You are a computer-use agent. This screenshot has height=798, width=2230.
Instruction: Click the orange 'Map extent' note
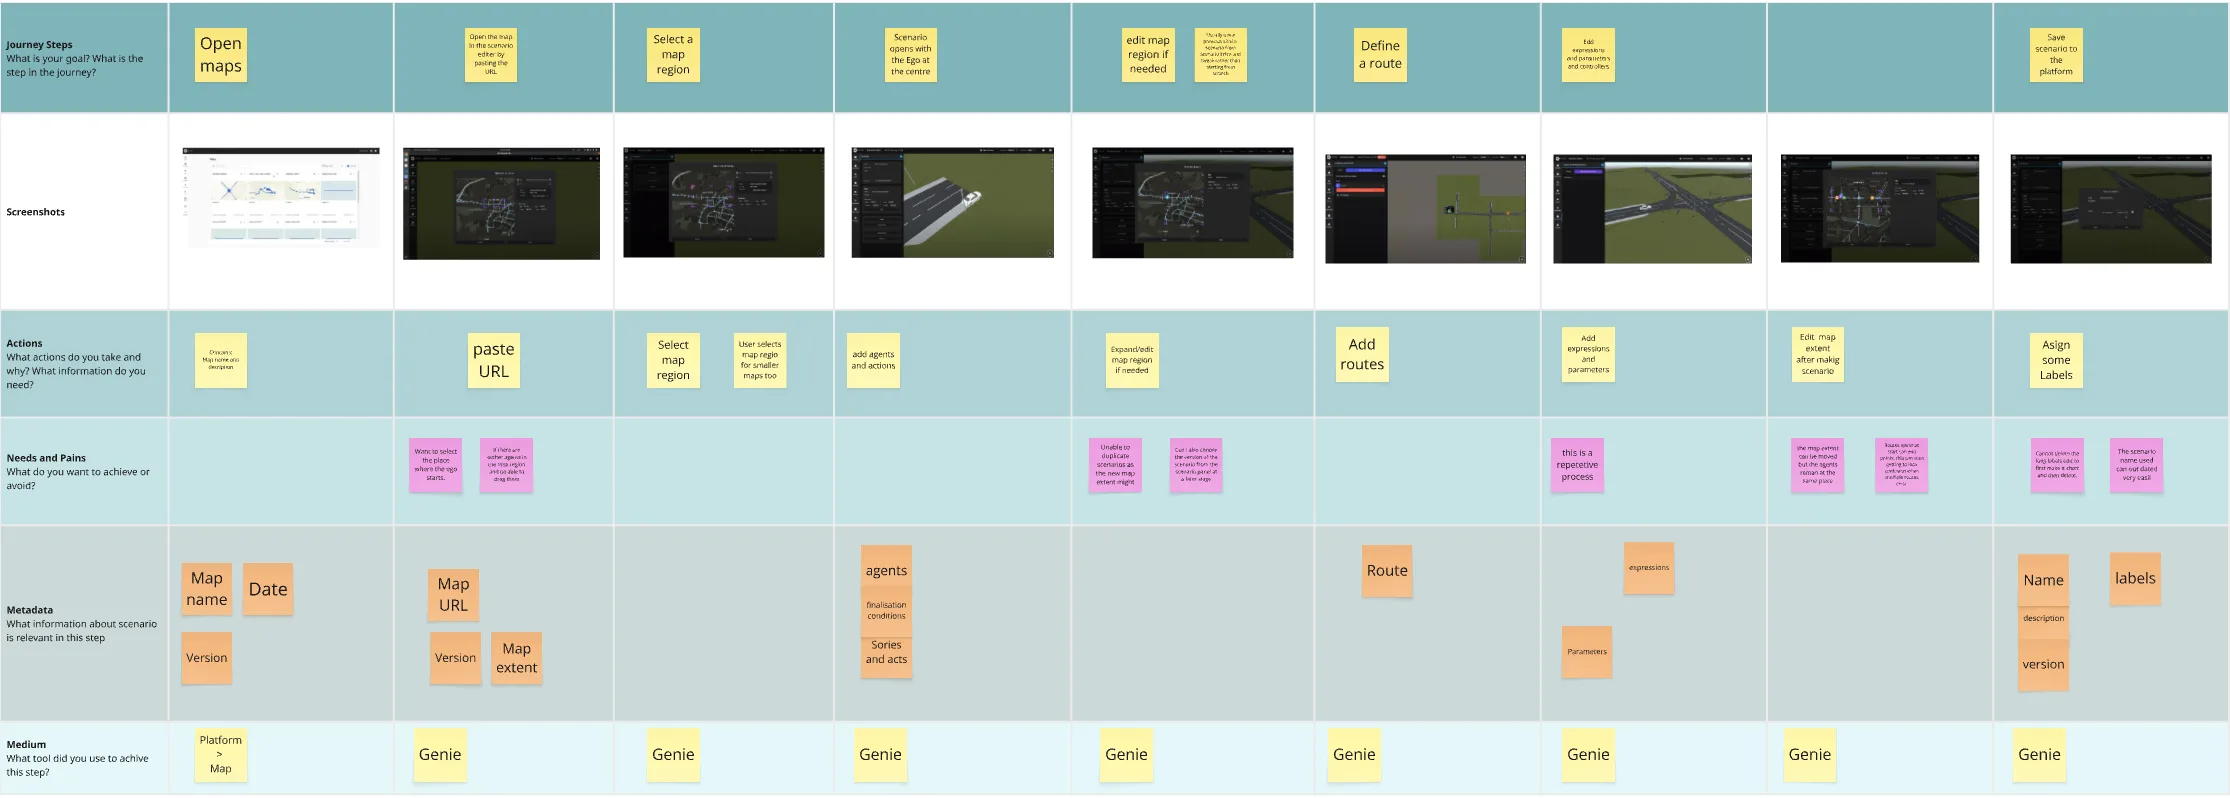pyautogui.click(x=517, y=658)
